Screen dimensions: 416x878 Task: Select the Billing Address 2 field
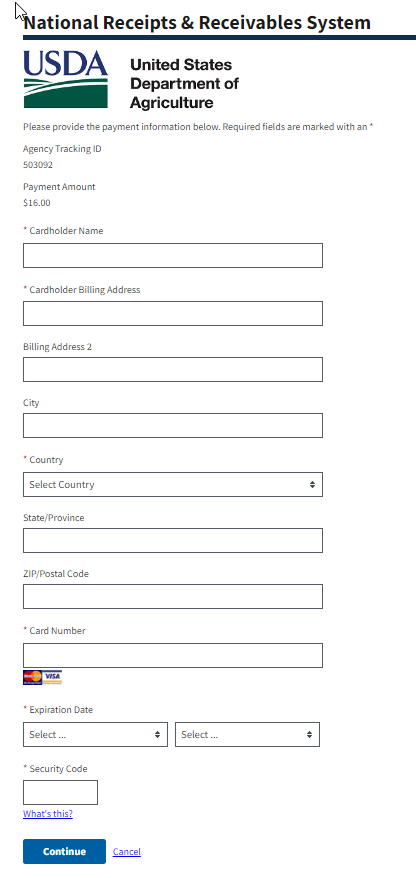tap(173, 370)
